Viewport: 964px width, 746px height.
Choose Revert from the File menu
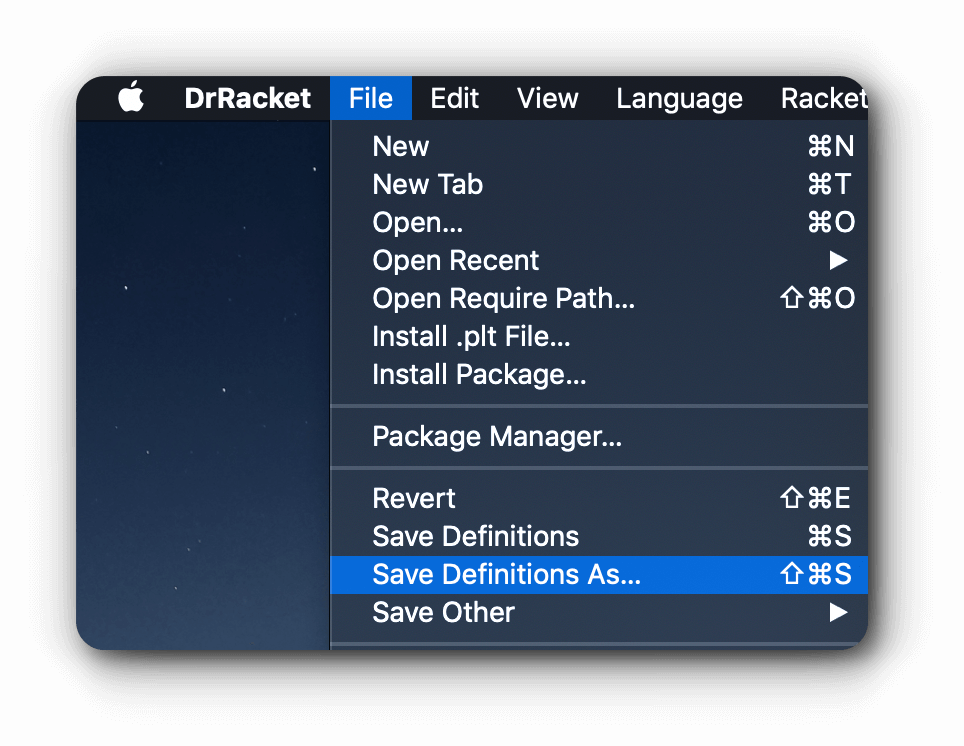tap(599, 498)
